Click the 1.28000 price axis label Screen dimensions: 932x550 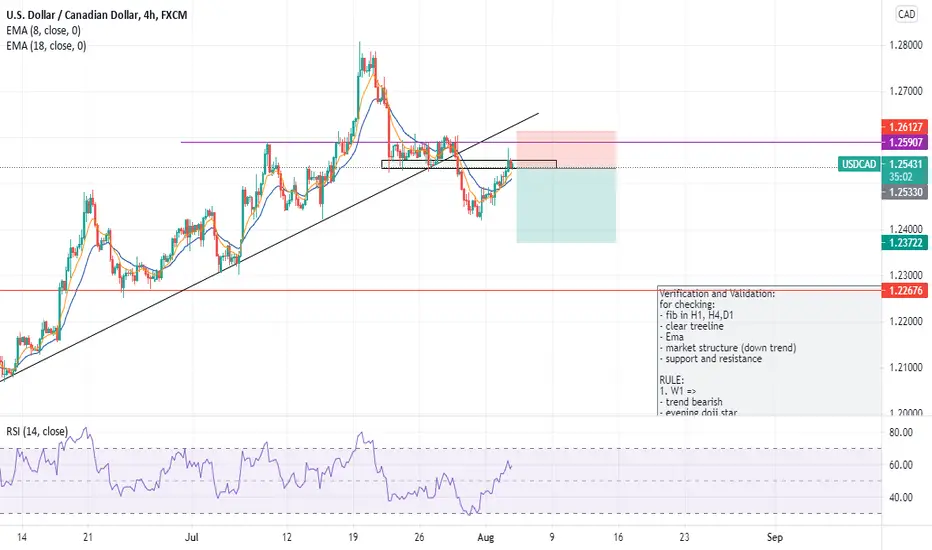coord(906,45)
